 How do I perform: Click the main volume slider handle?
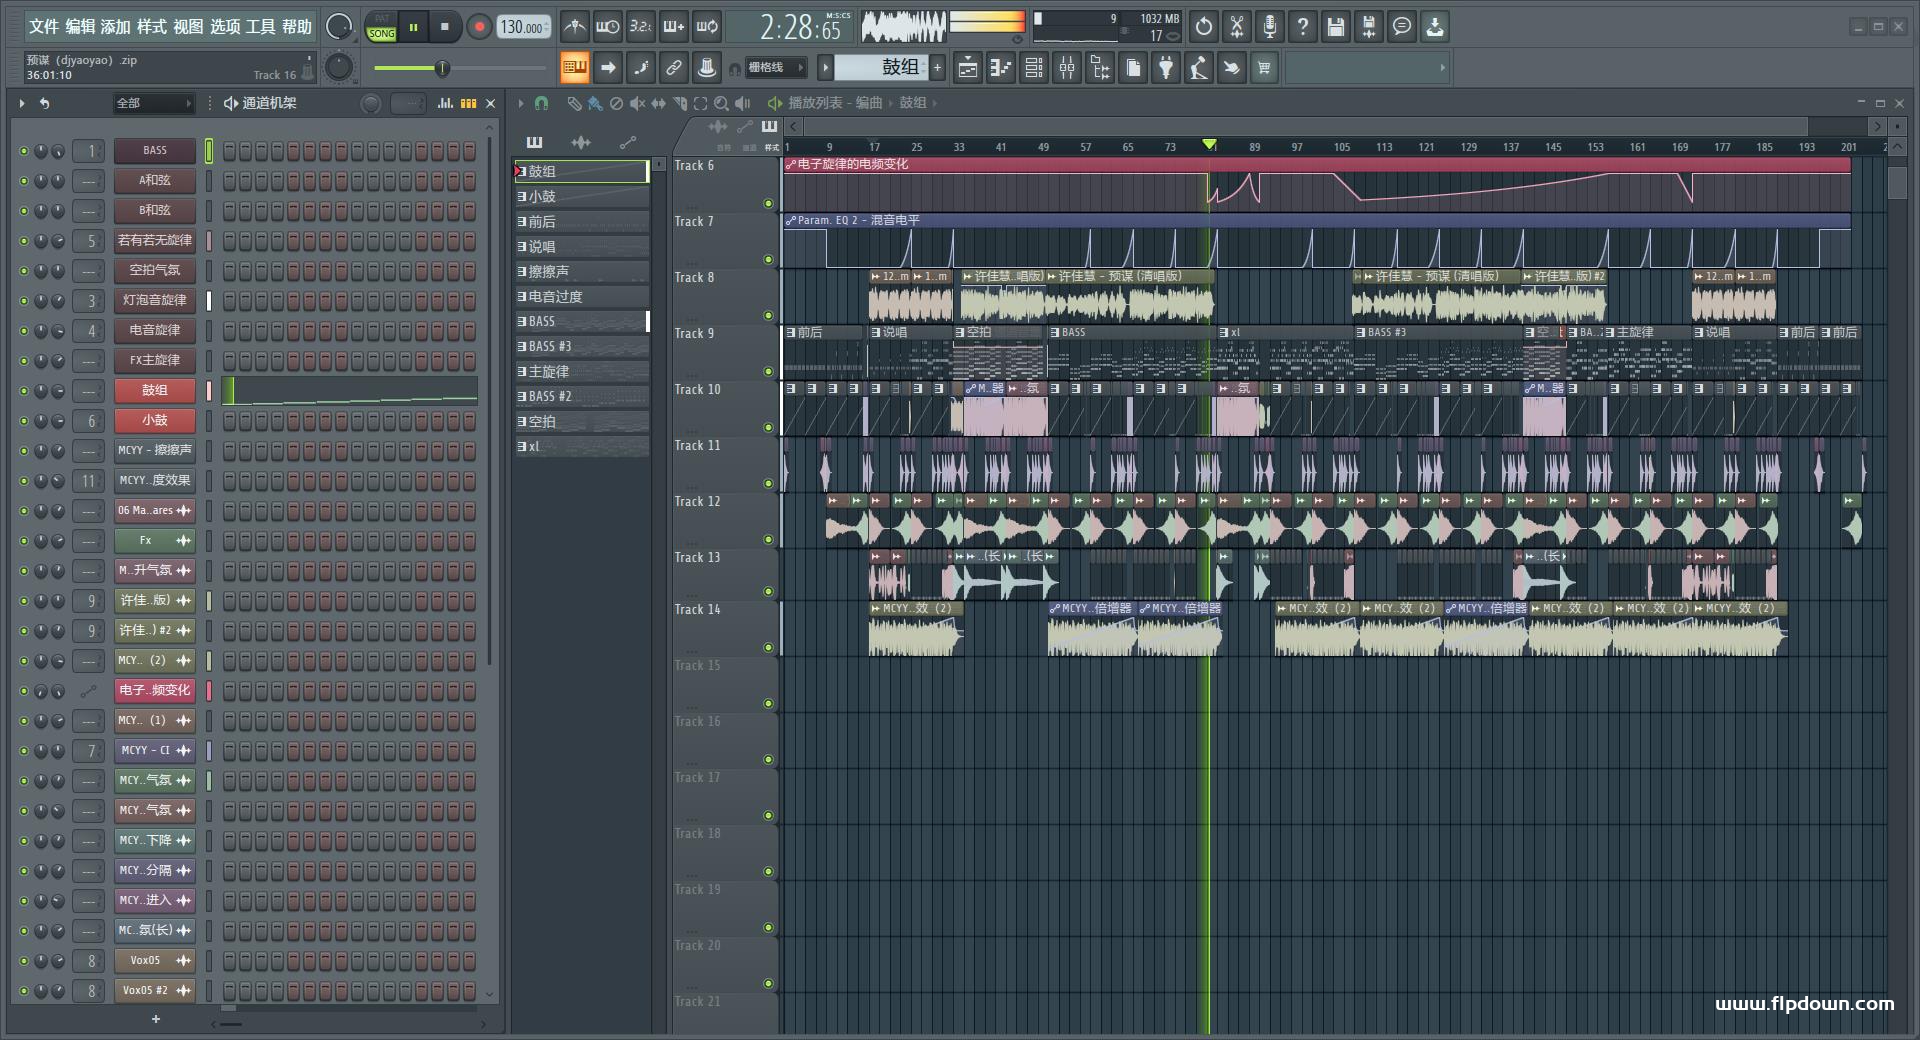pos(441,68)
